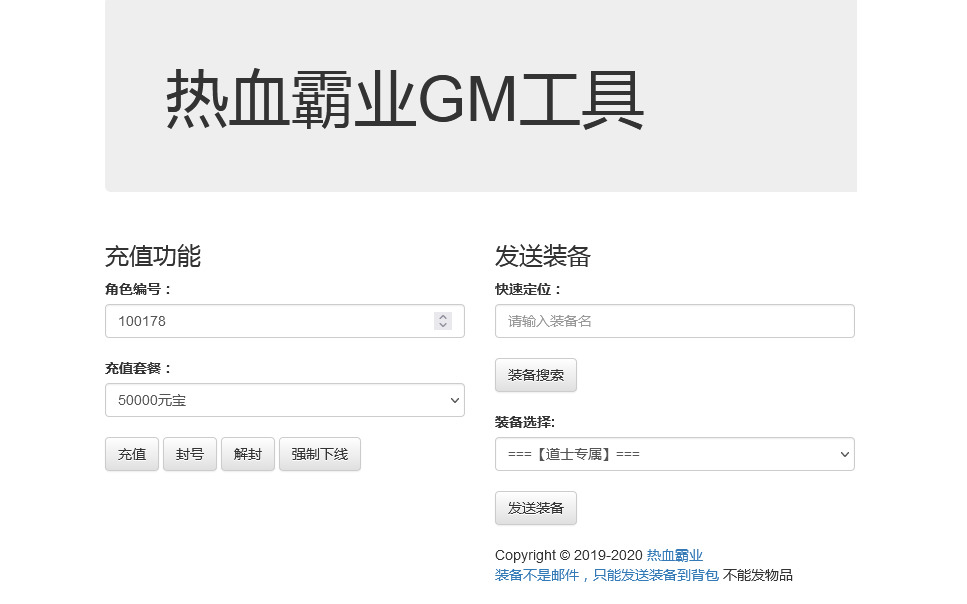967x604 pixels.
Task: Click the 角色编号 label
Action: 138,289
